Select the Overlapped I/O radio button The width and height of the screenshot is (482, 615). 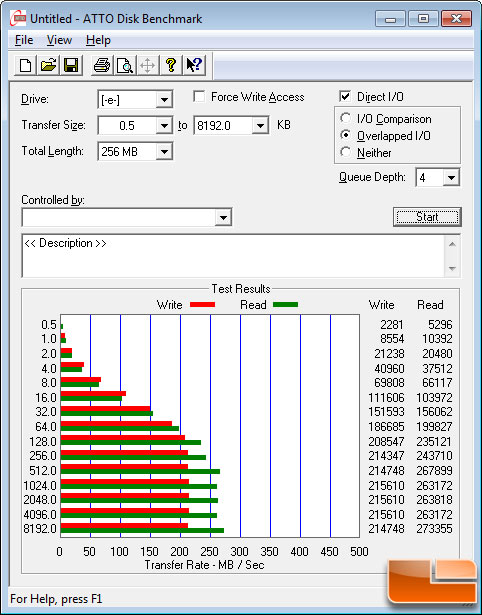coord(346,135)
